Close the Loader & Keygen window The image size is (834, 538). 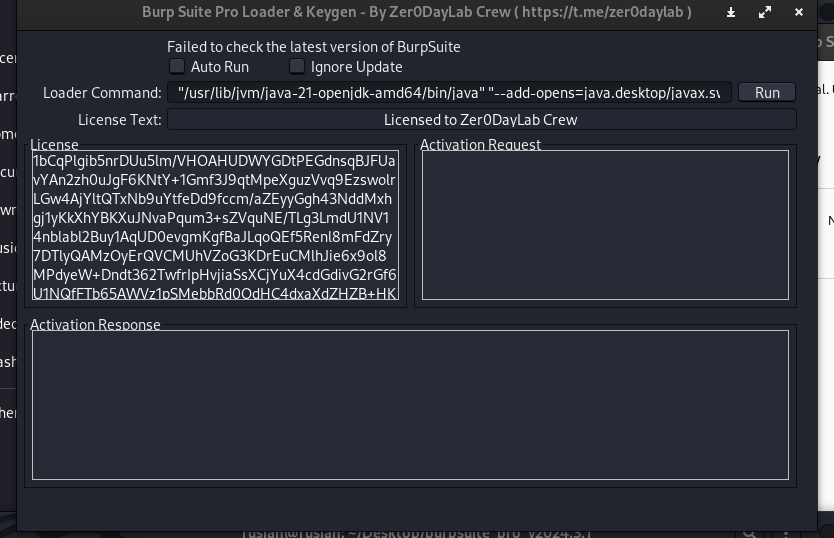(x=799, y=12)
